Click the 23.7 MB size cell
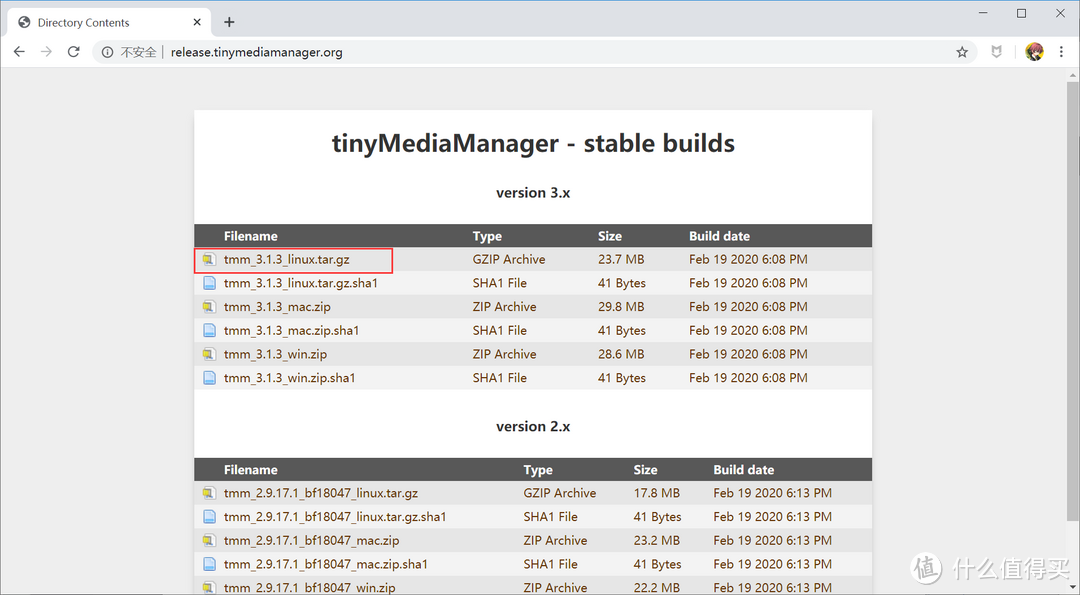 coord(621,260)
